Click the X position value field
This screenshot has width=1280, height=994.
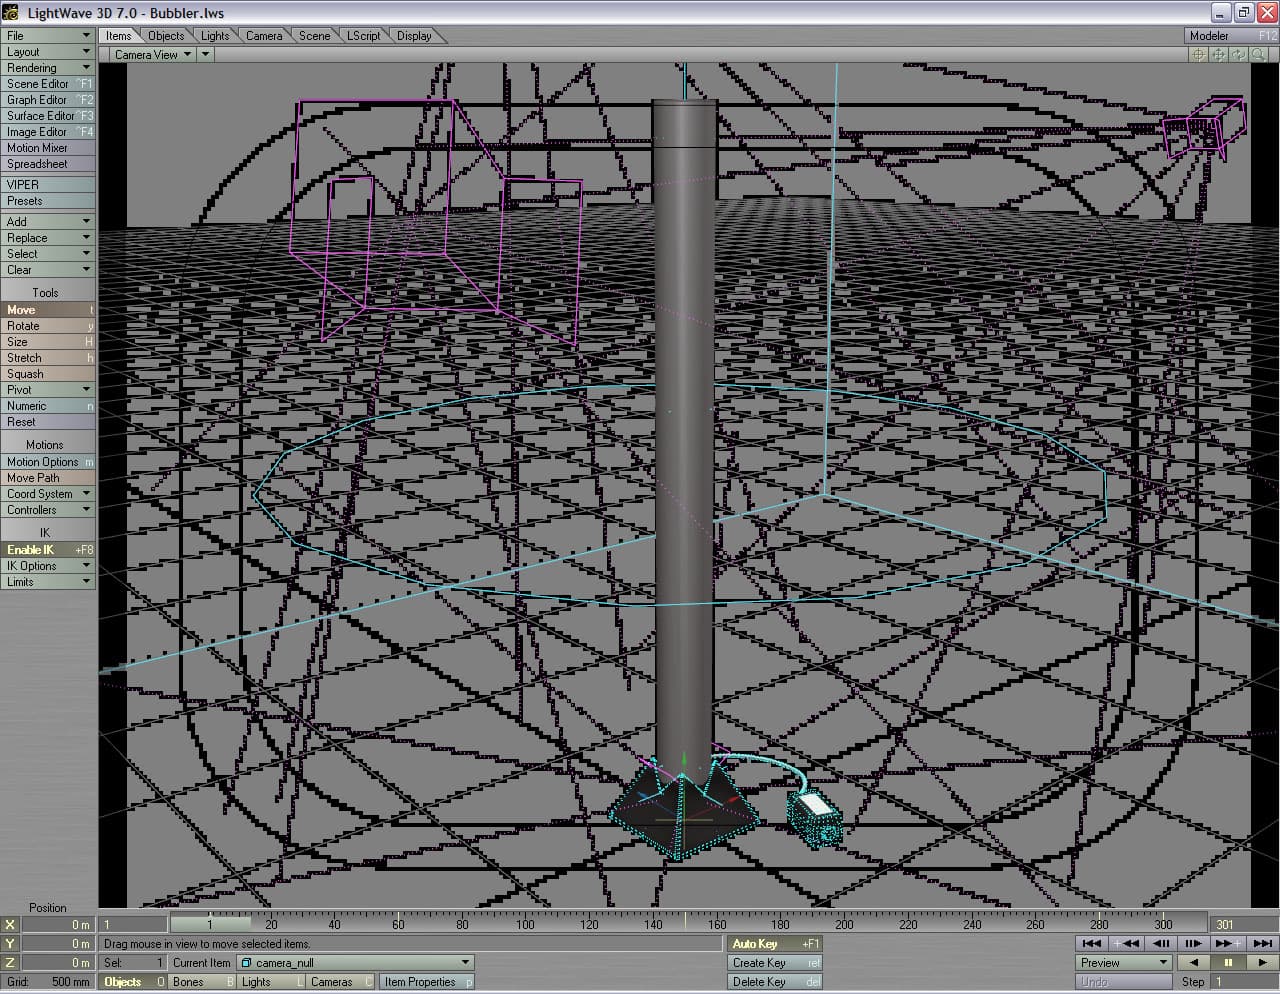click(x=58, y=925)
